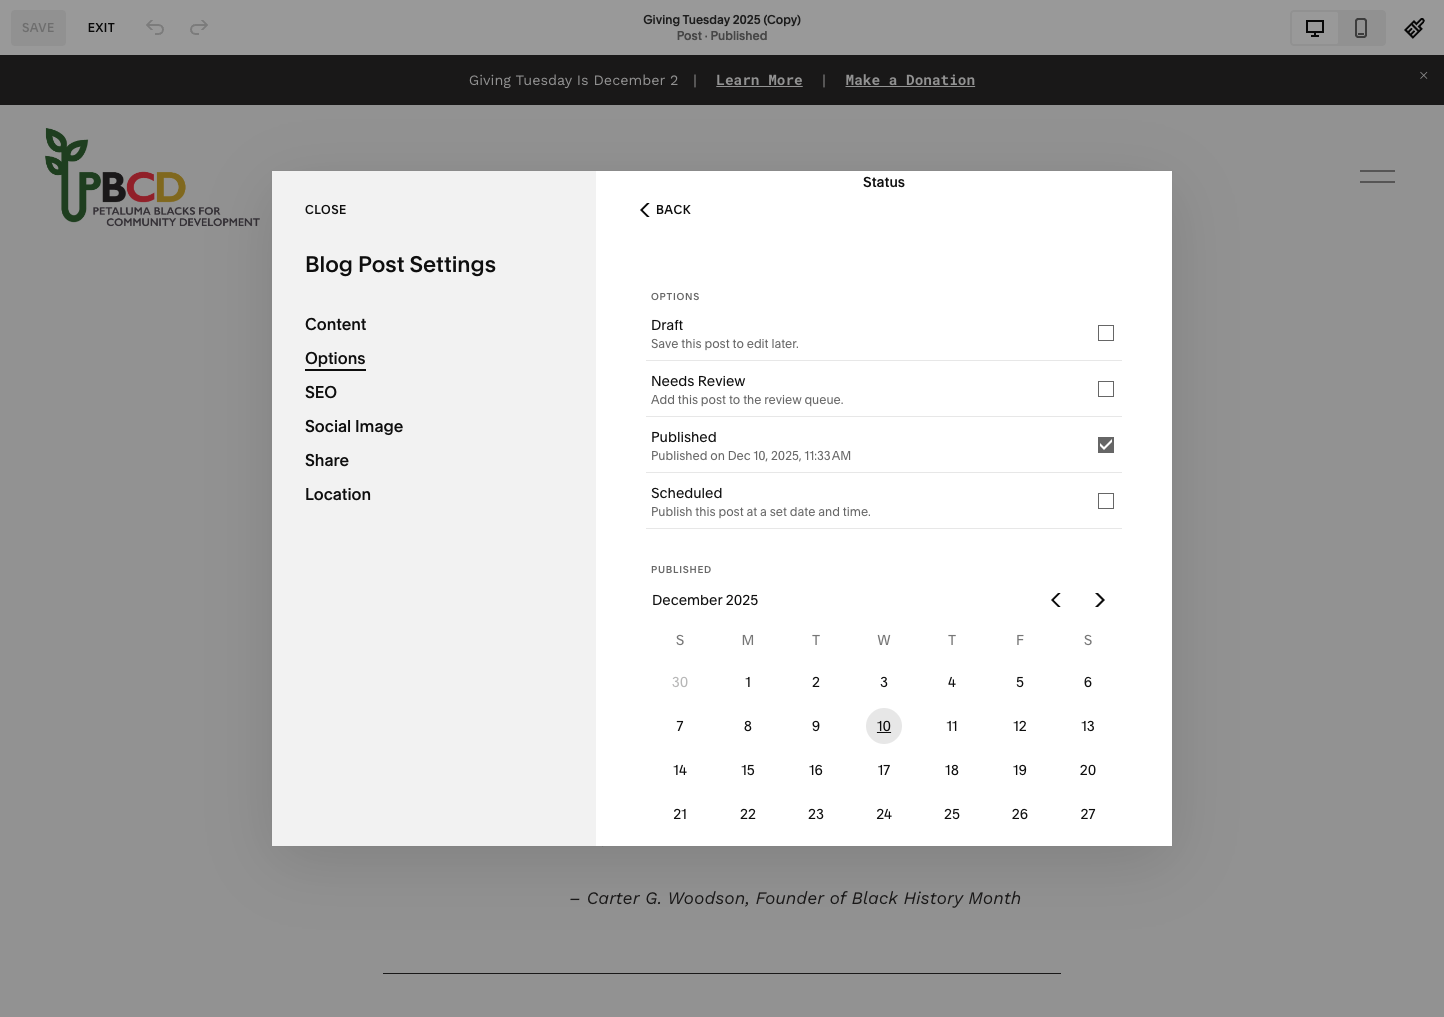The height and width of the screenshot is (1017, 1444).
Task: Click 'December 2025' month label
Action: click(x=705, y=600)
